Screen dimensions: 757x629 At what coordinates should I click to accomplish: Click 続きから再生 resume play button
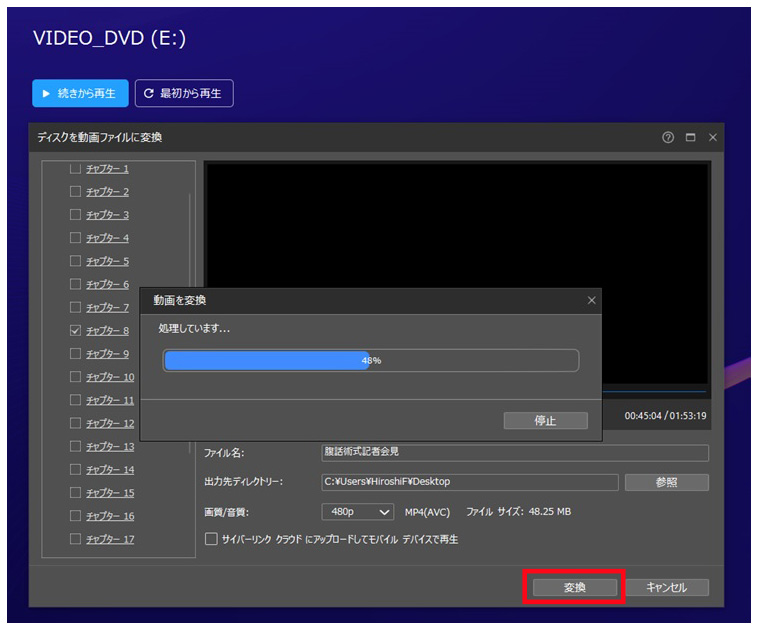pyautogui.click(x=80, y=94)
